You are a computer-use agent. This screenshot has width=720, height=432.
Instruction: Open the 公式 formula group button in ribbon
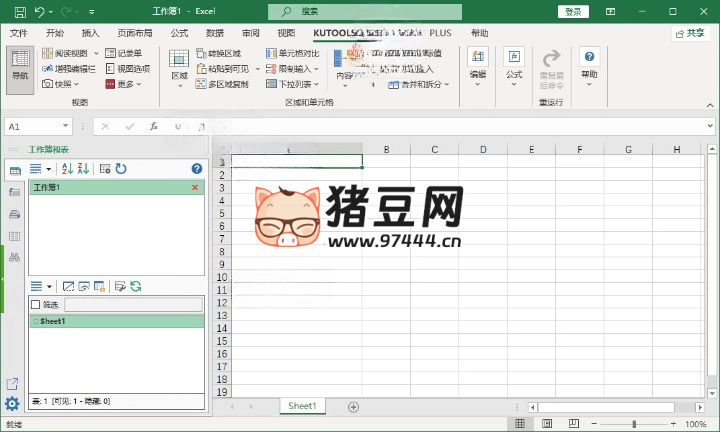point(514,68)
